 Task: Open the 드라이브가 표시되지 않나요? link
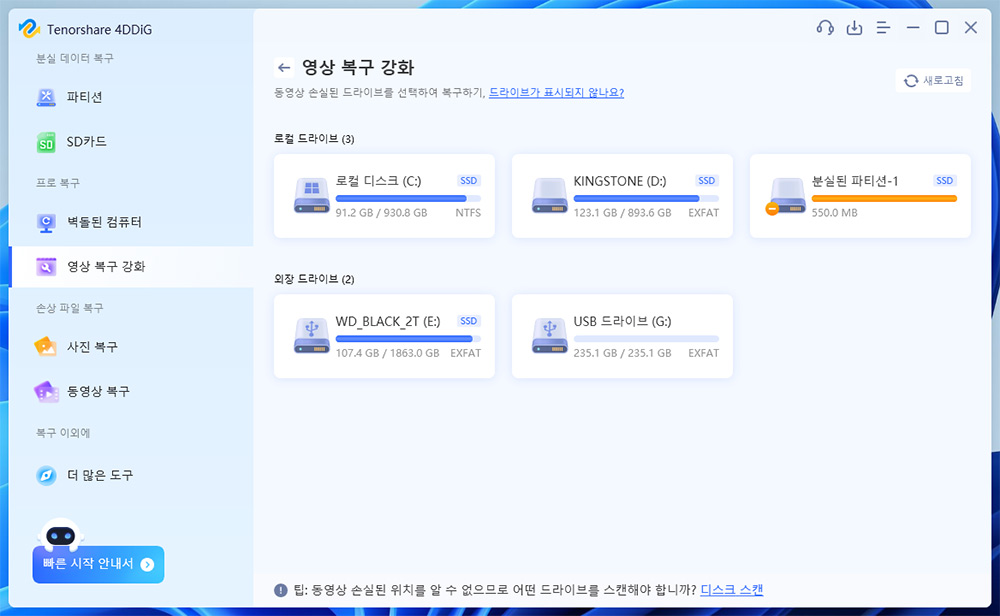click(x=556, y=92)
